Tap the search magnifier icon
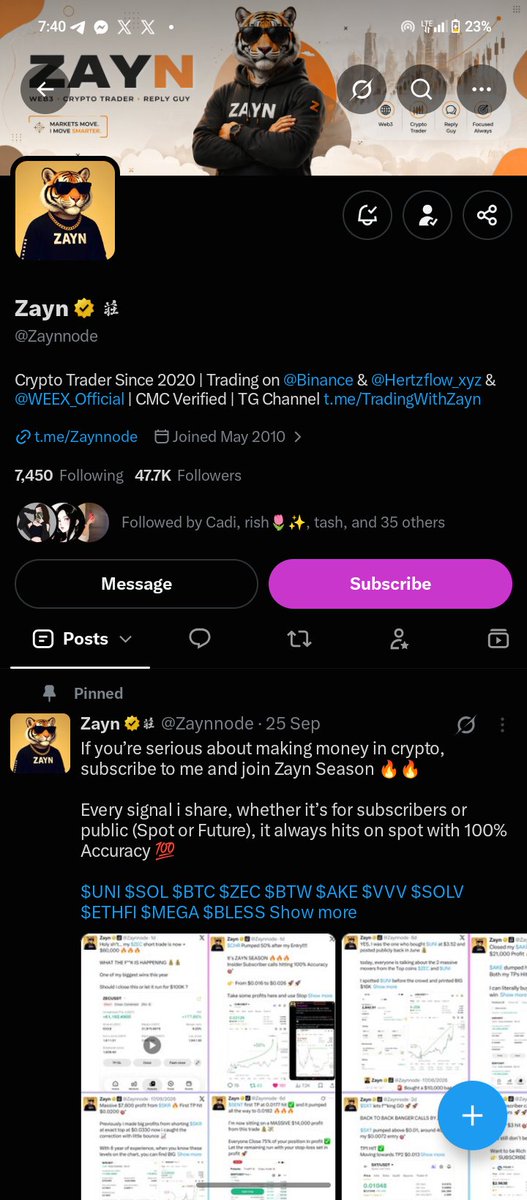Screen dimensions: 527x1200 pyautogui.click(x=421, y=89)
